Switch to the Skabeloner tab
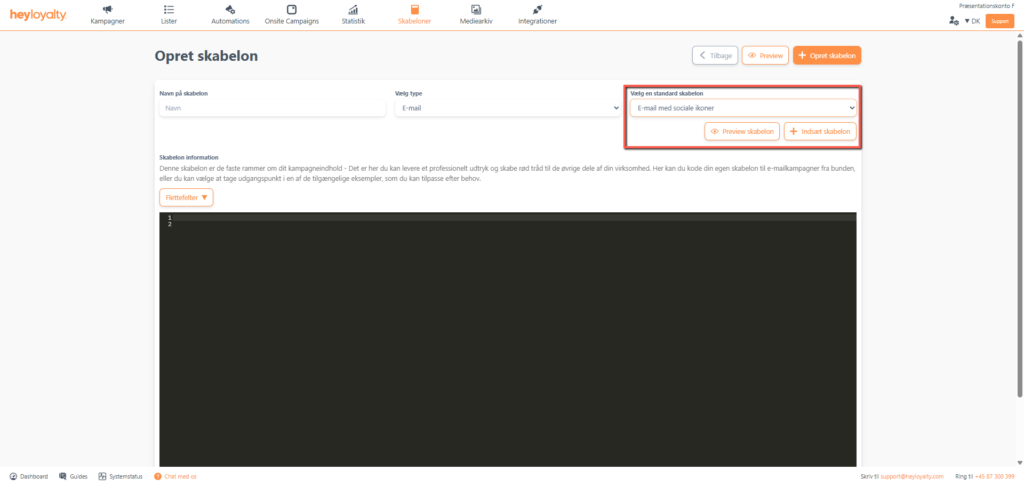Image resolution: width=1024 pixels, height=486 pixels. tap(414, 15)
